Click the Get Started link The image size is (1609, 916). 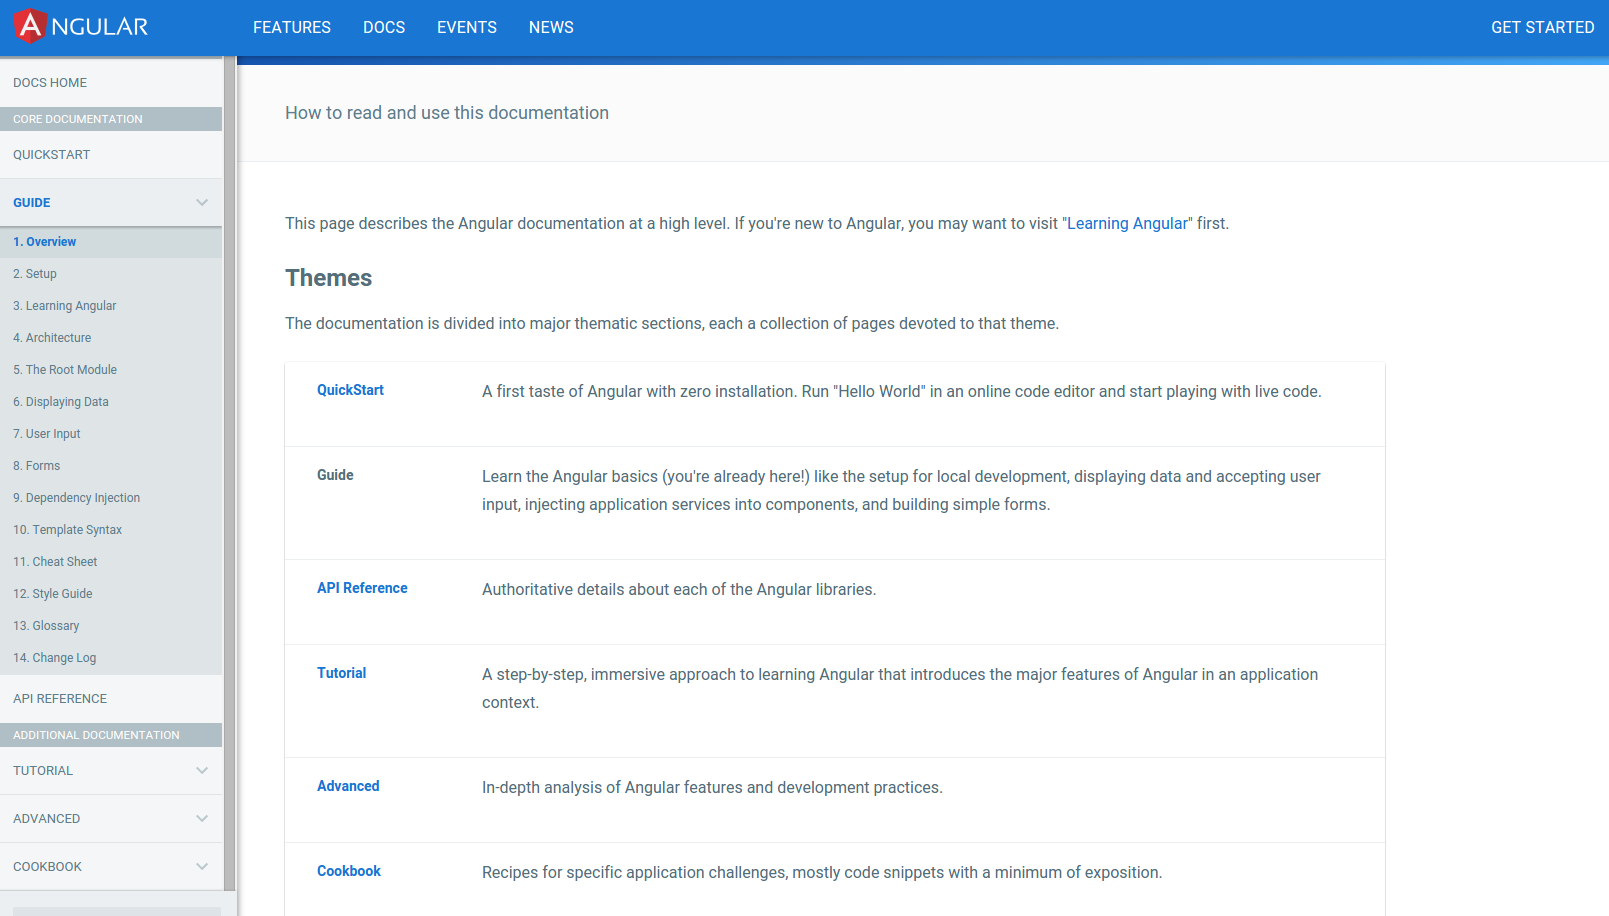point(1542,27)
